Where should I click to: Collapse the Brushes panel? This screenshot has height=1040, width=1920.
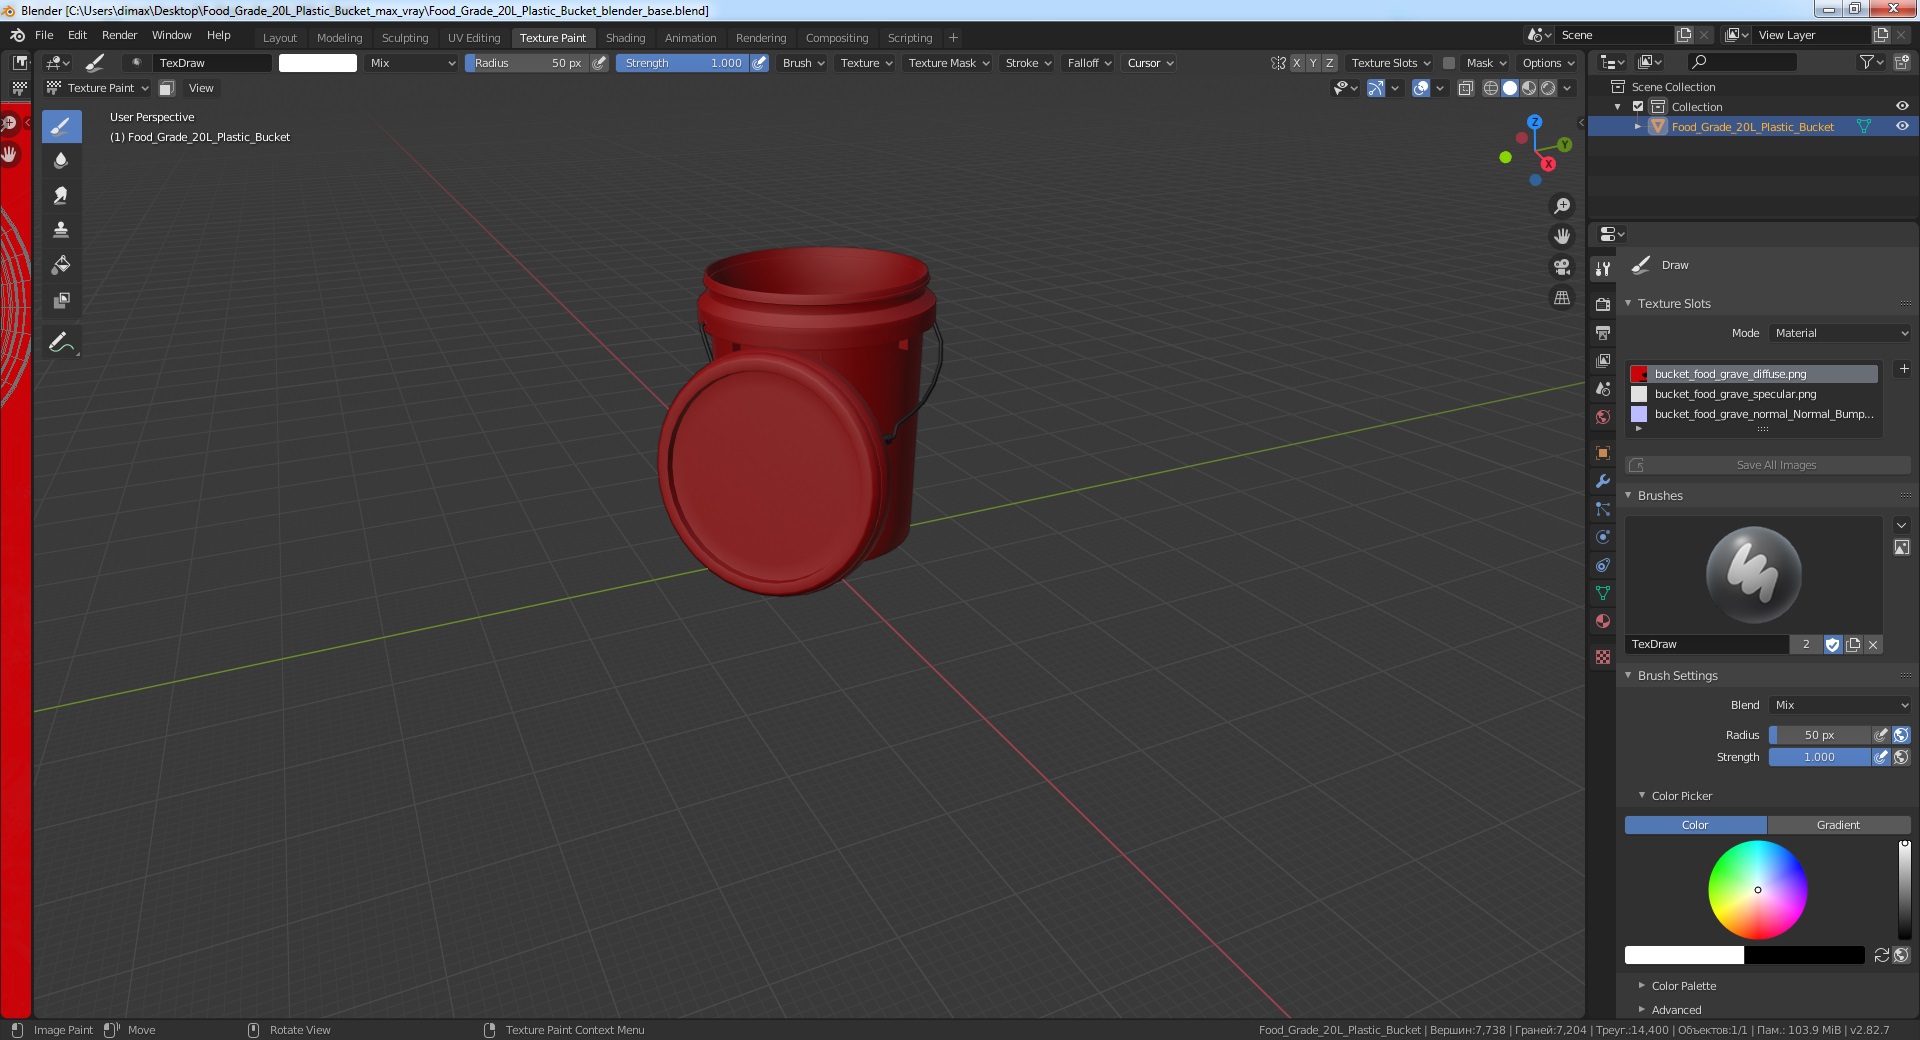pos(1660,496)
